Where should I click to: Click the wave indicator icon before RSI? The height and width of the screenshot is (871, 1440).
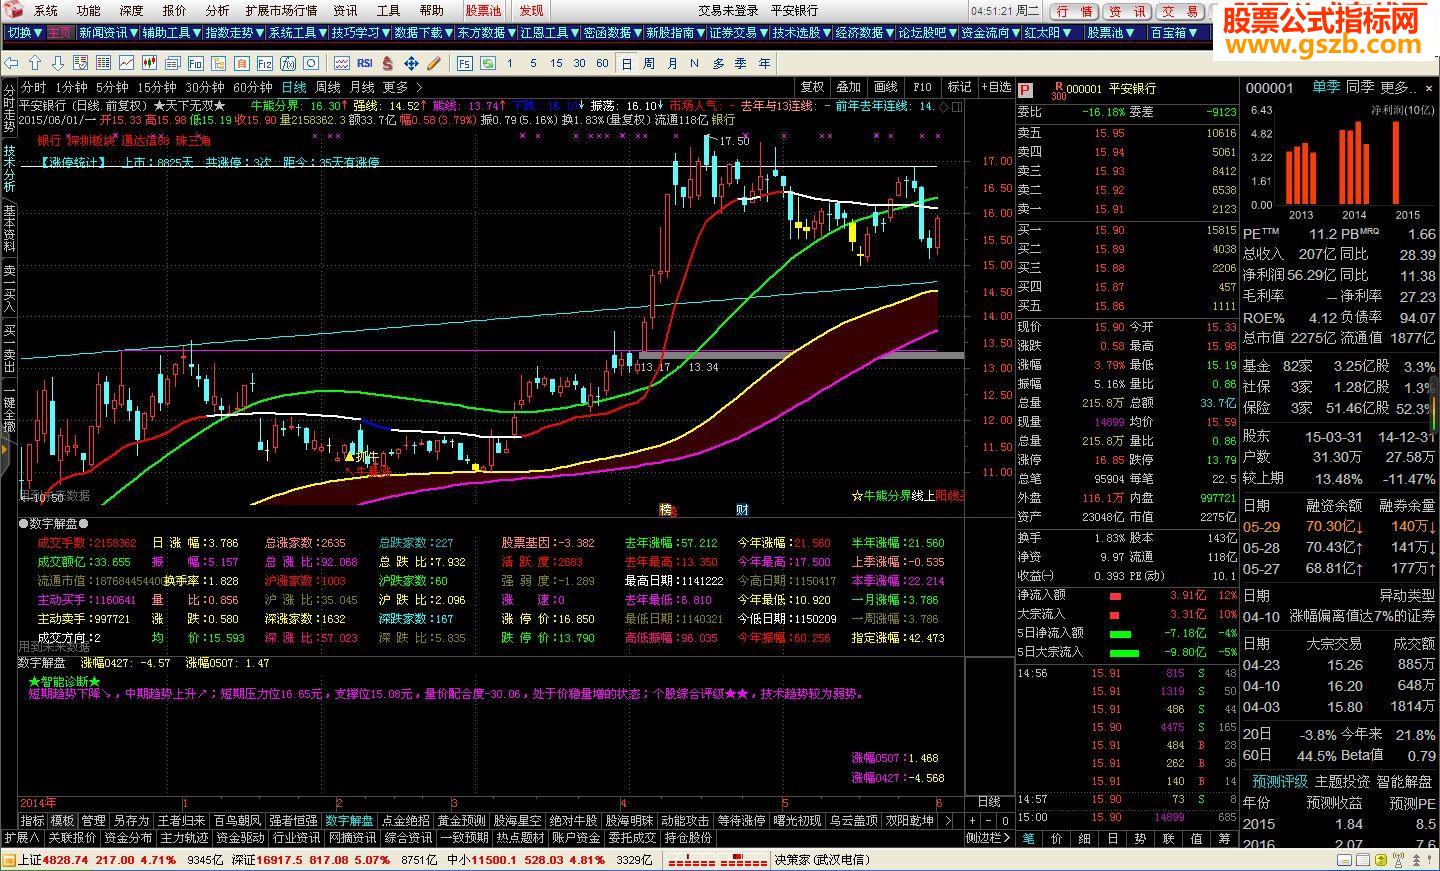pyautogui.click(x=341, y=63)
